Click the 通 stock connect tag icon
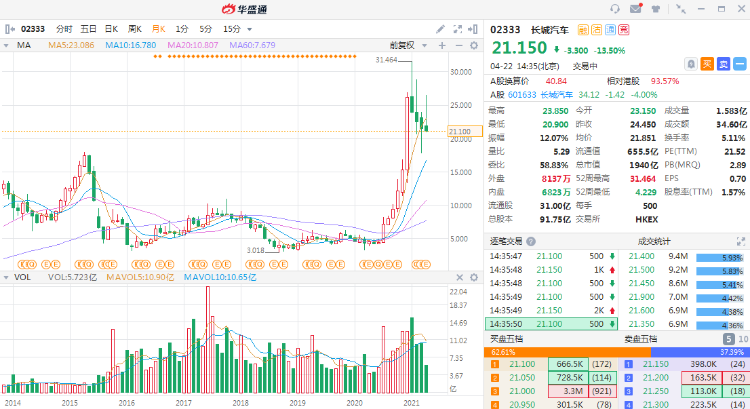This screenshot has height=409, width=750. point(610,30)
